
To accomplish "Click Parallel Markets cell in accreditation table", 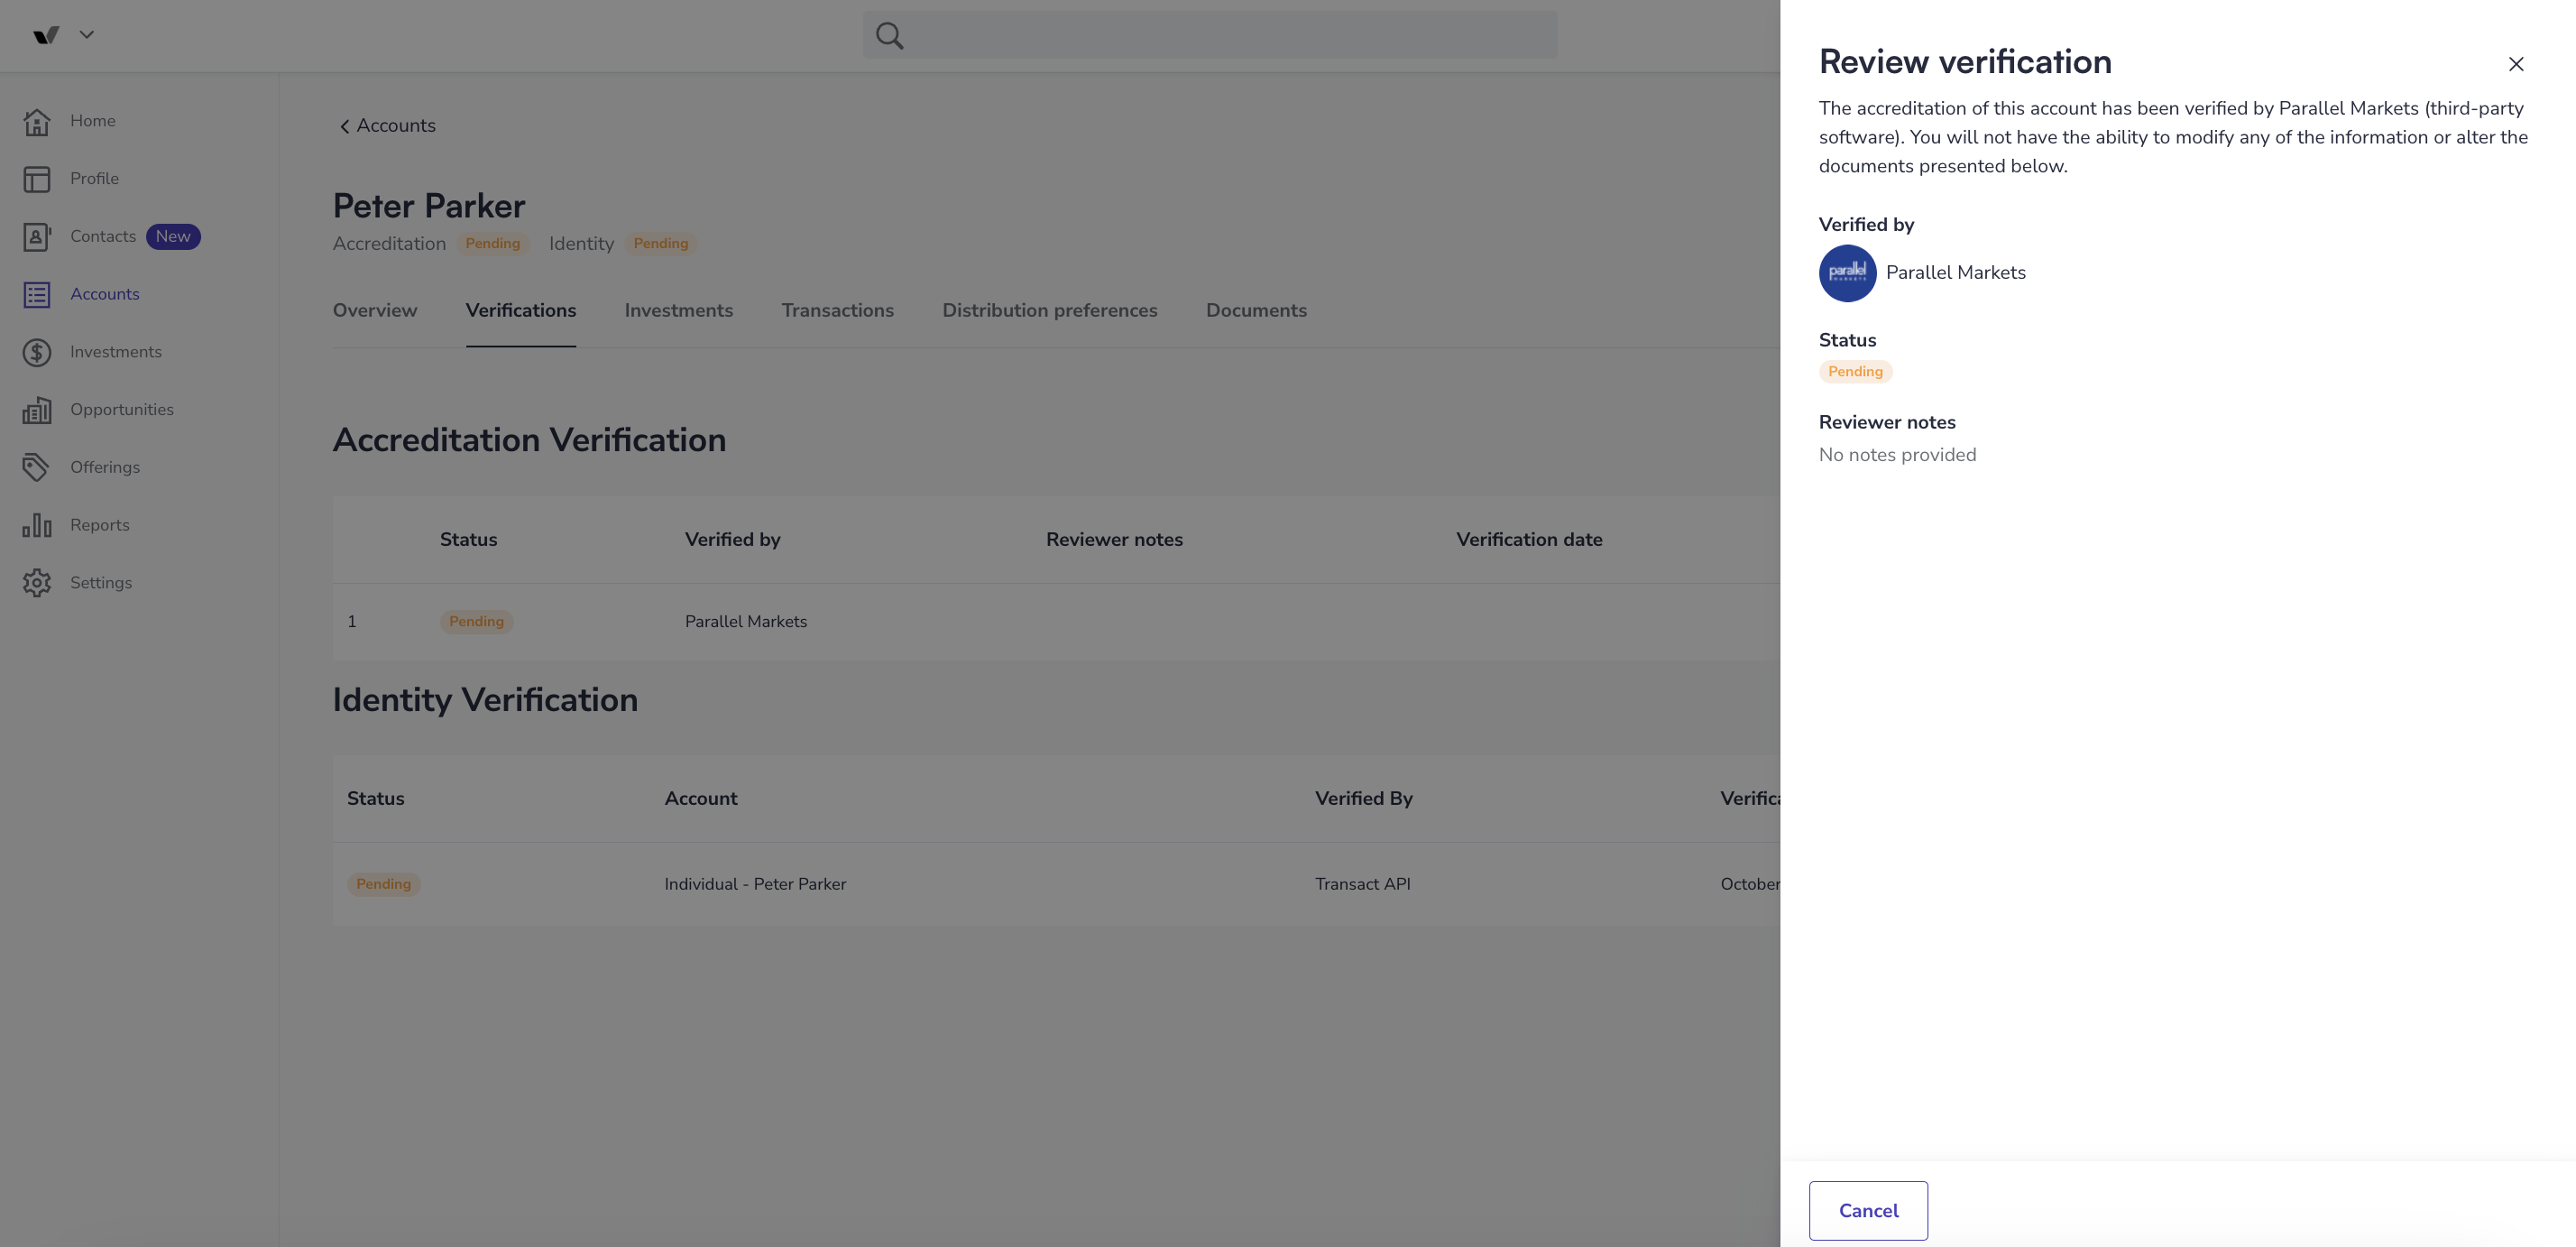I will point(746,622).
